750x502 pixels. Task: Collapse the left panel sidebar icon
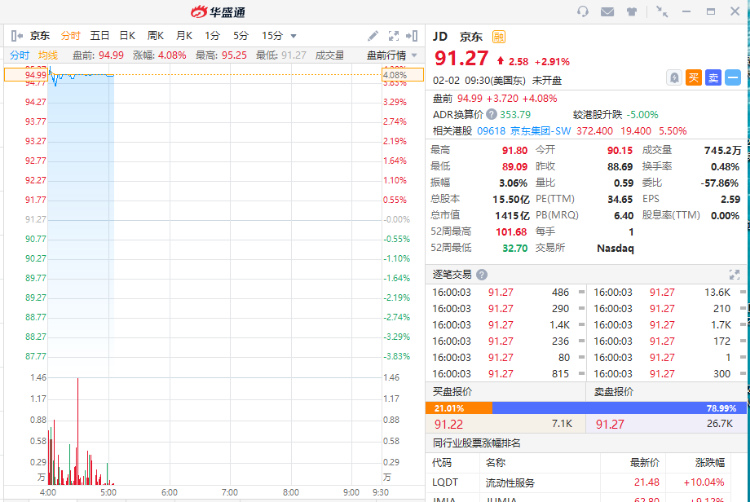pos(16,35)
